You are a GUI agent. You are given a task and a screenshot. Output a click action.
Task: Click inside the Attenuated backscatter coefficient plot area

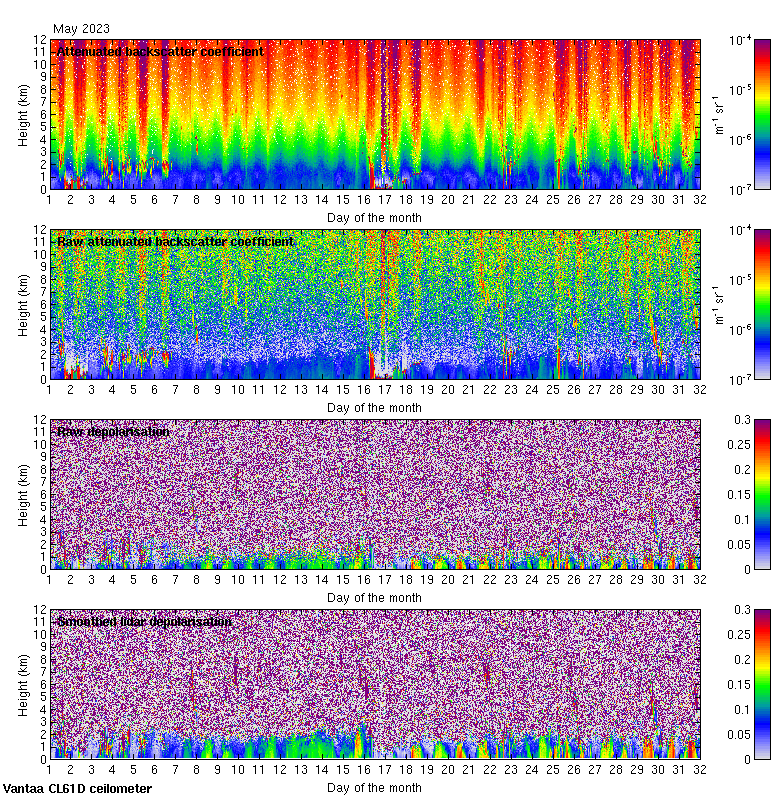coord(375,114)
